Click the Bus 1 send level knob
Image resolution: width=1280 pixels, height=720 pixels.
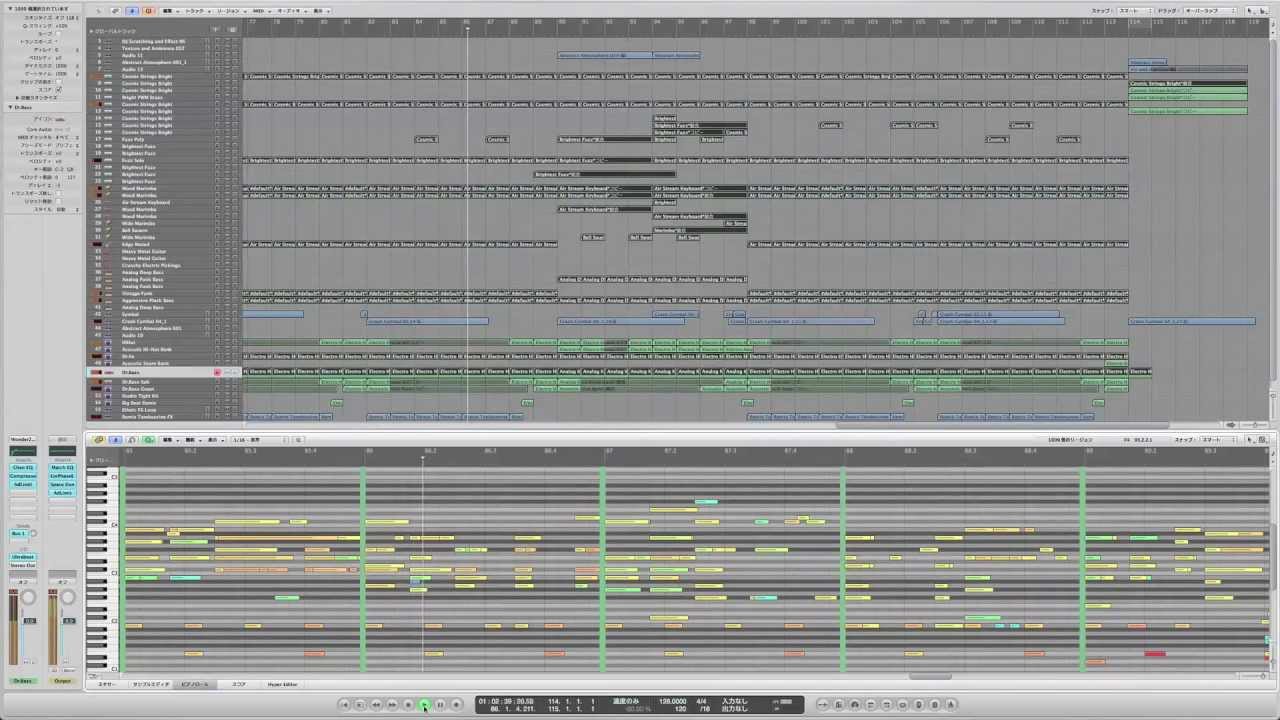click(34, 534)
